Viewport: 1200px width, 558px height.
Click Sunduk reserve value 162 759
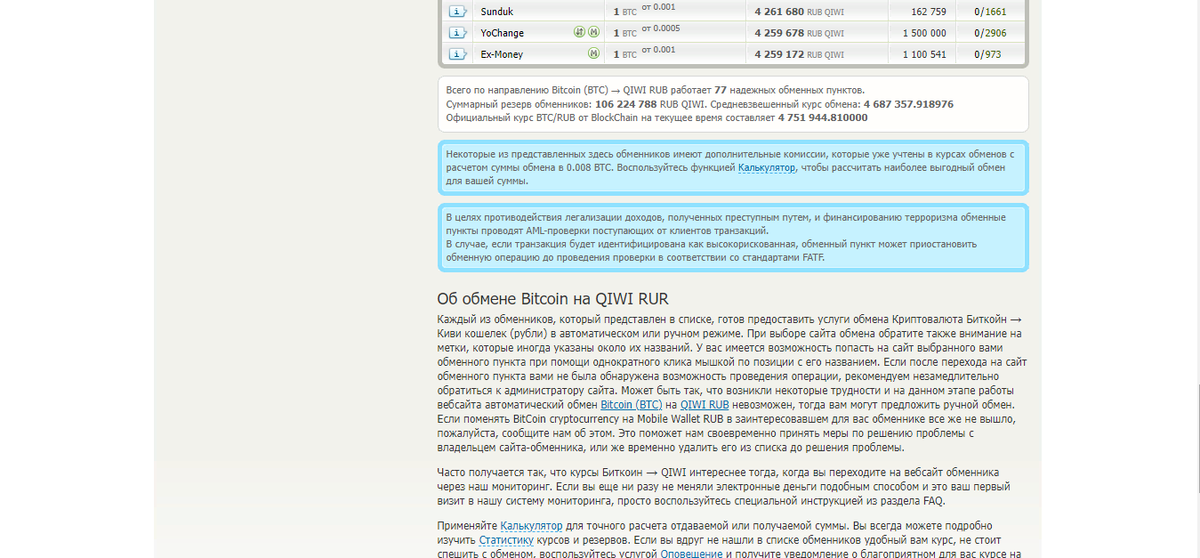pos(929,12)
